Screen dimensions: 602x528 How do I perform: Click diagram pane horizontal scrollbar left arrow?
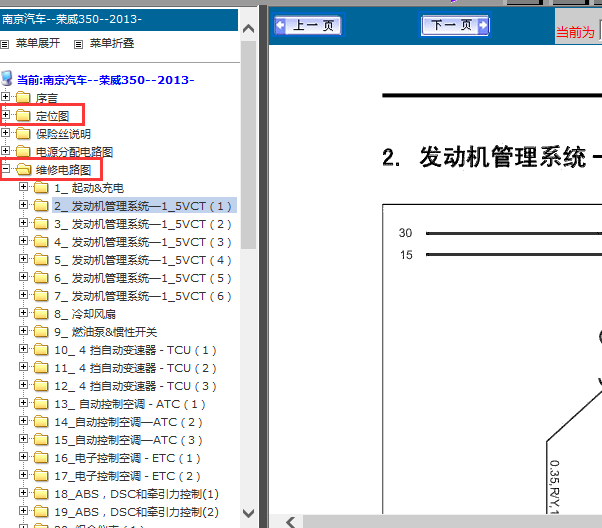[291, 522]
